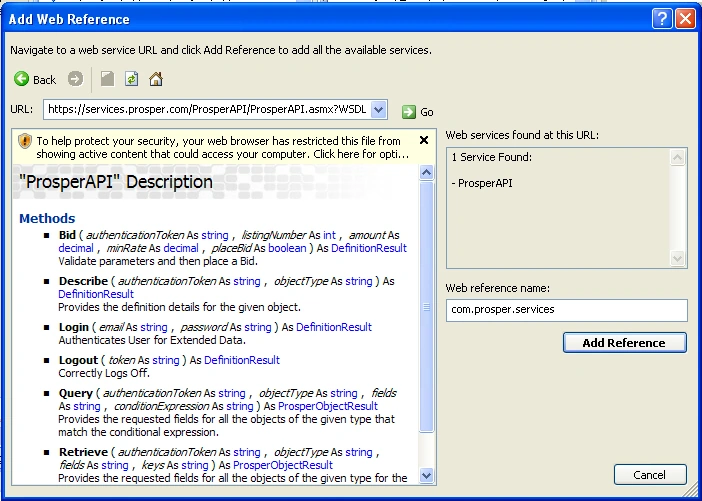Image resolution: width=702 pixels, height=501 pixels.
Task: Click 'Authenticates User for Extended Data.' text
Action: pos(152,340)
